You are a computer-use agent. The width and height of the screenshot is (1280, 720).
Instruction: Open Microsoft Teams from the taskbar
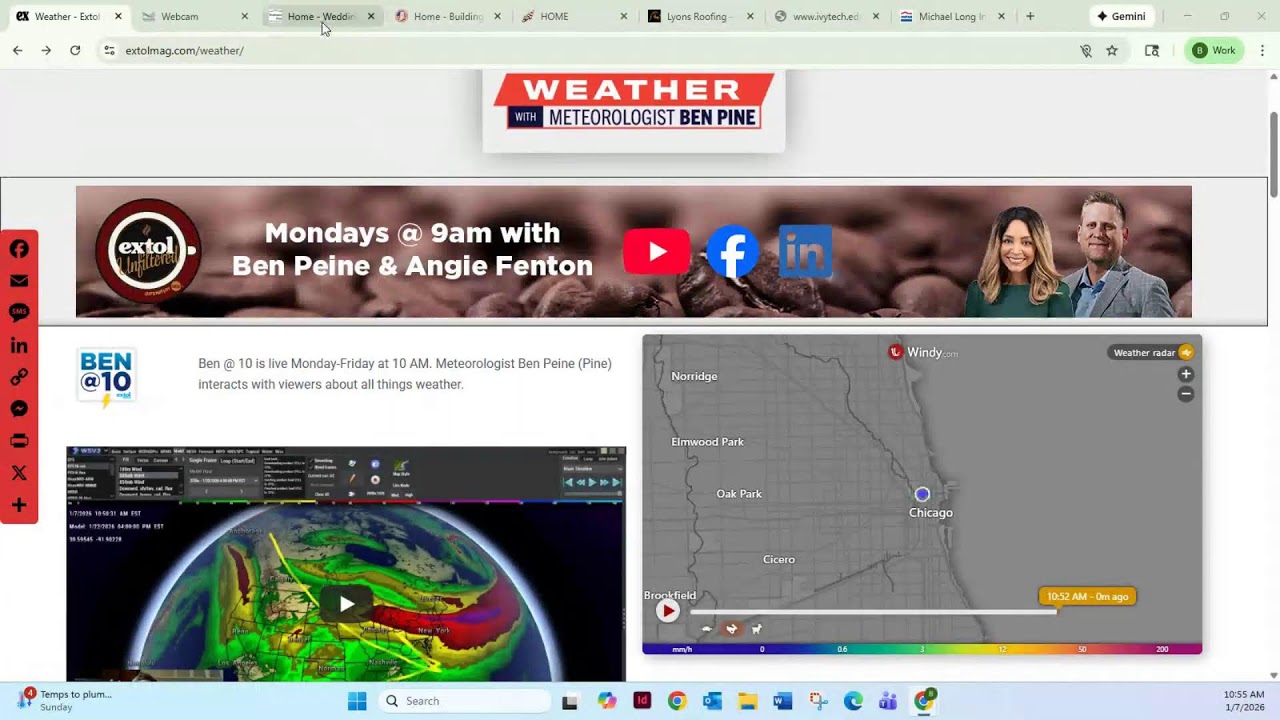(888, 701)
